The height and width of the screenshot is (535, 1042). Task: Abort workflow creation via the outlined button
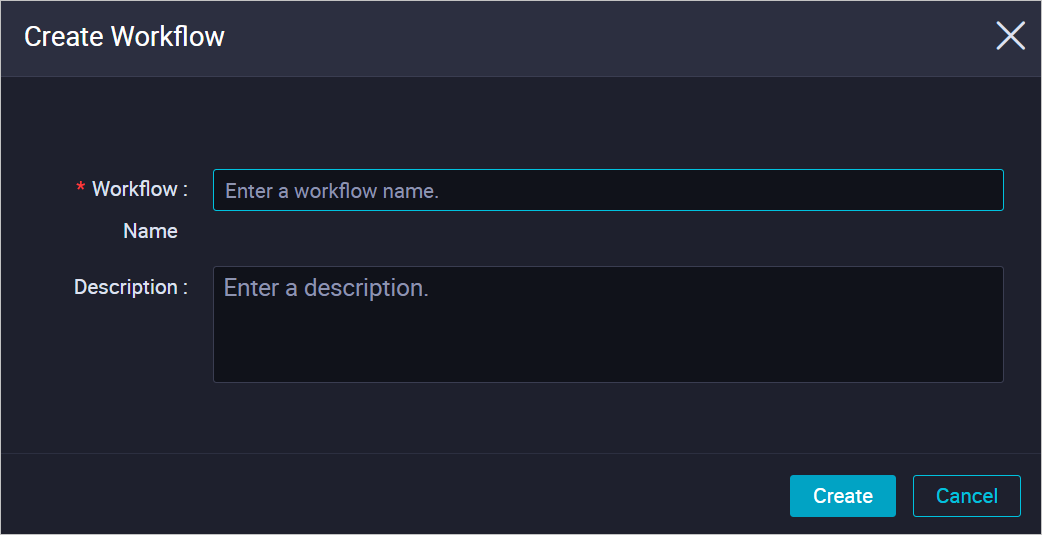966,496
